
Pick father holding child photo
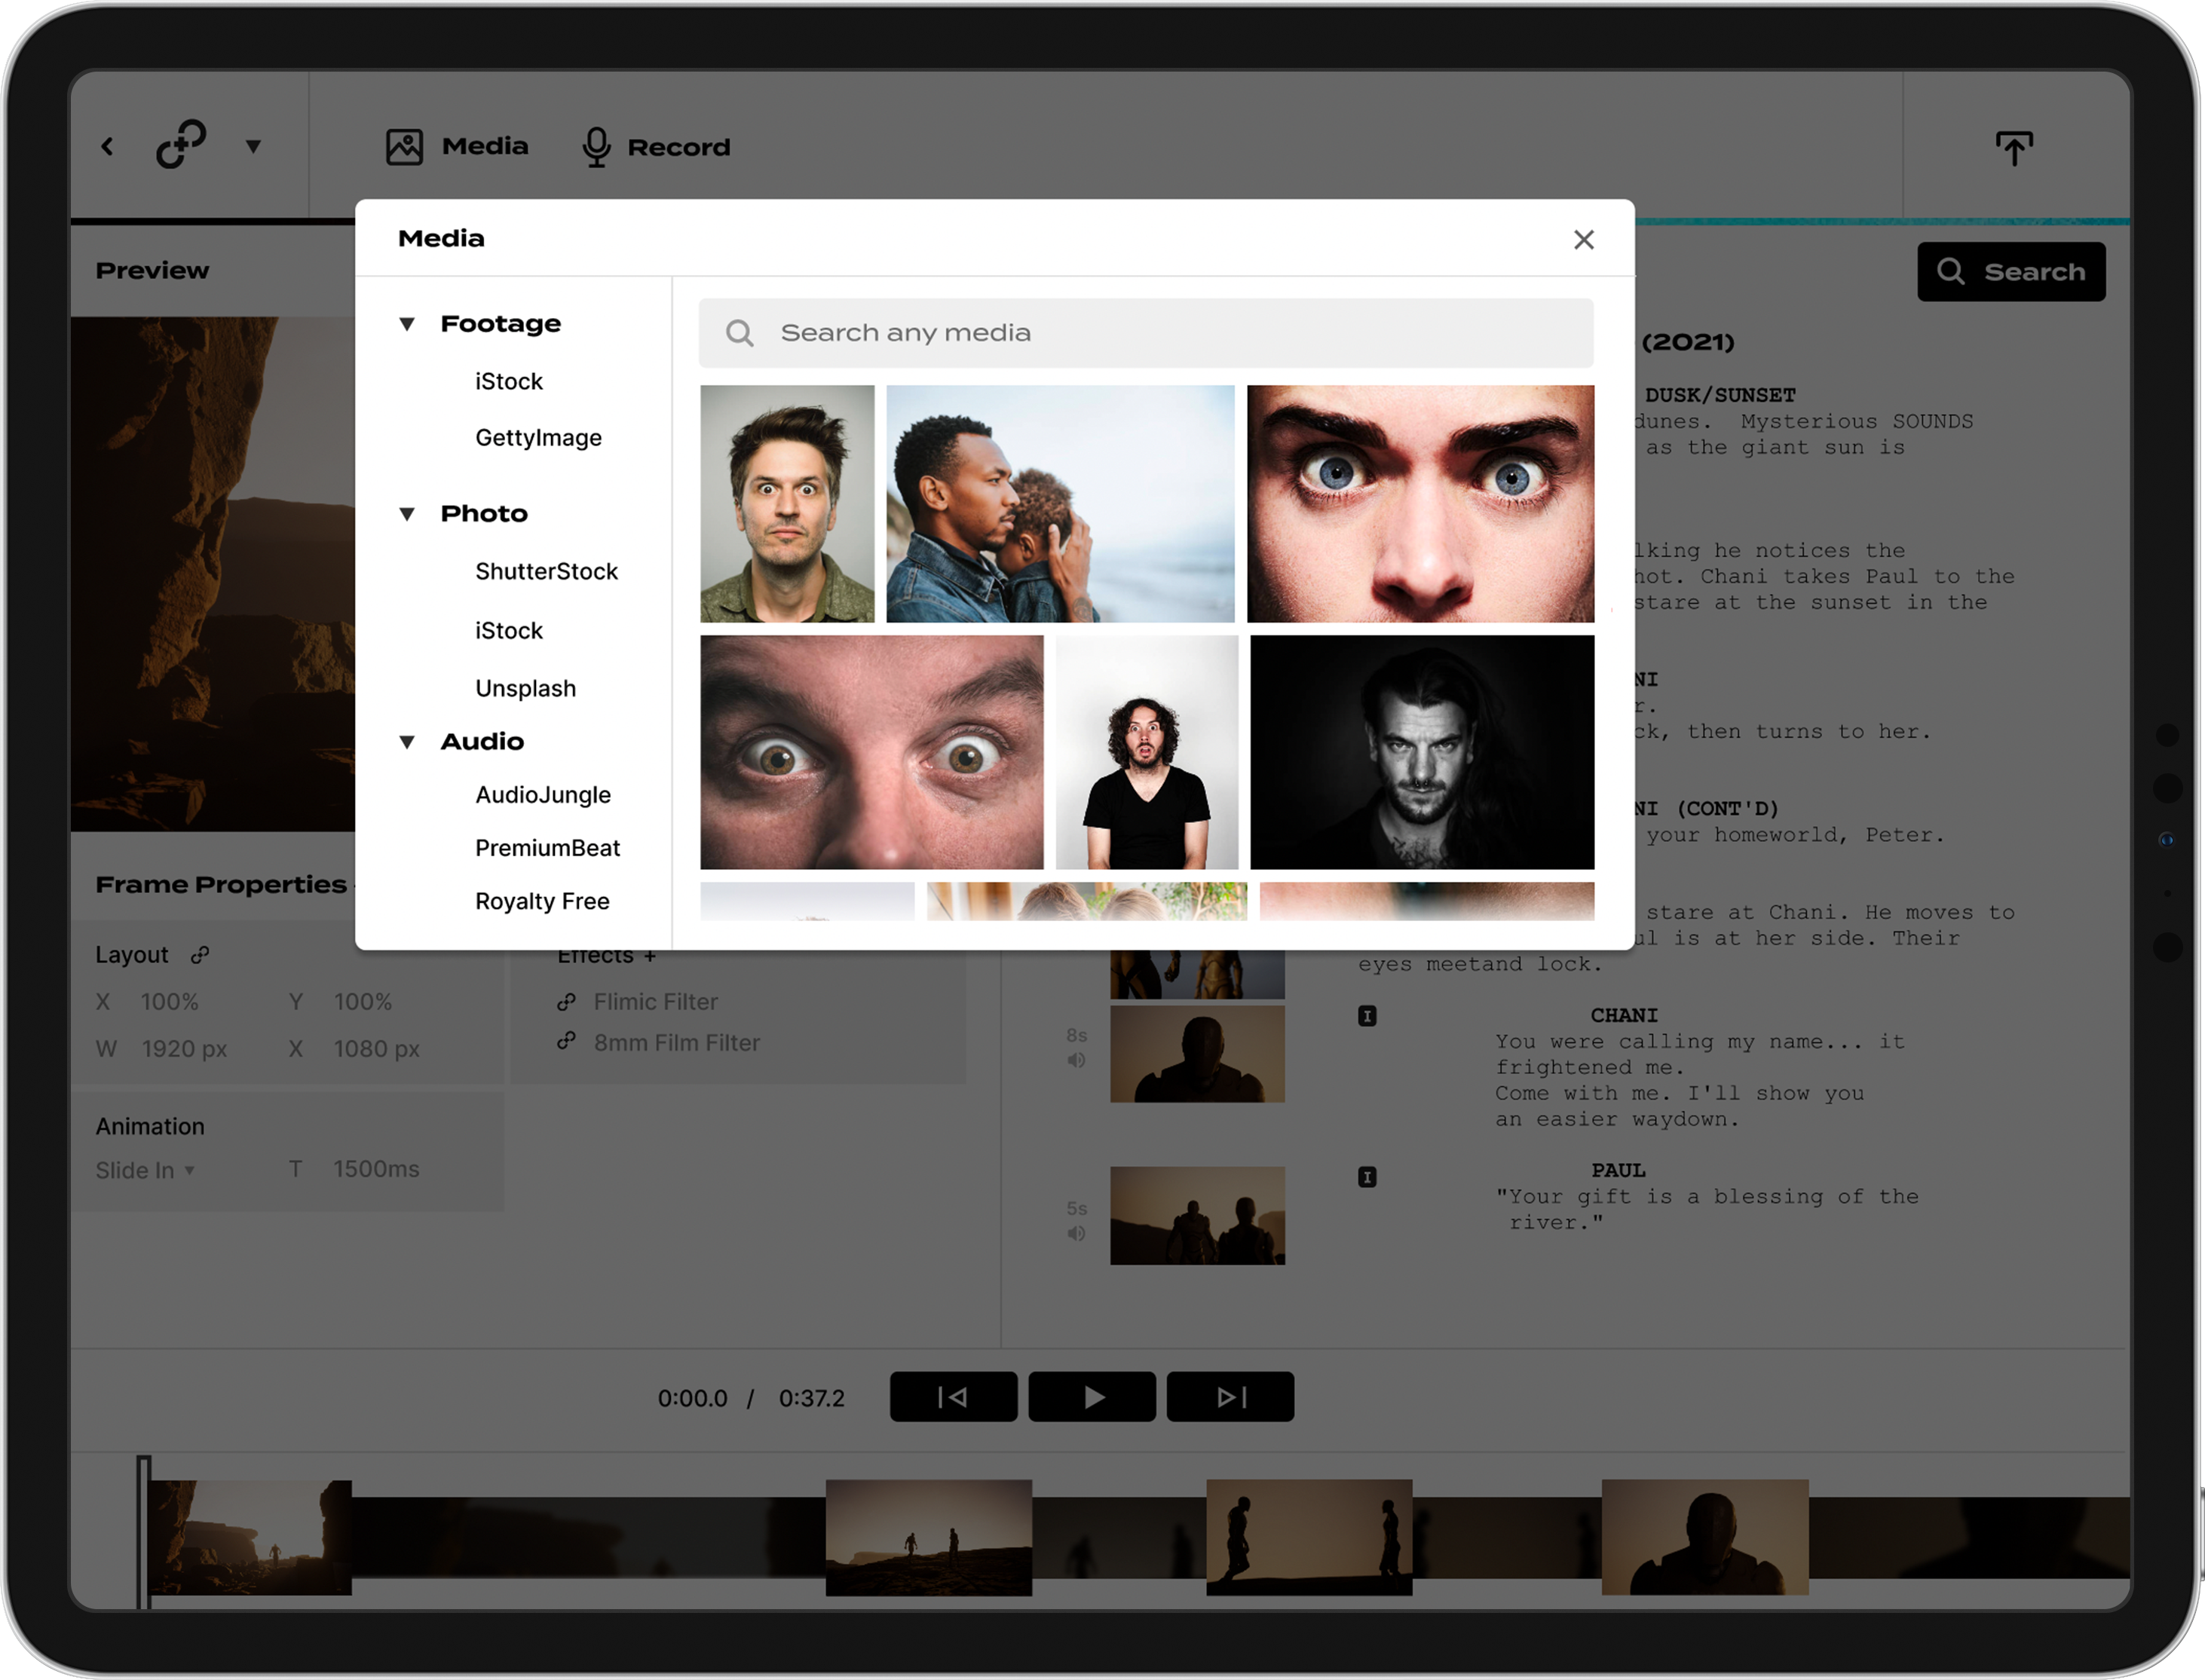pyautogui.click(x=1060, y=504)
